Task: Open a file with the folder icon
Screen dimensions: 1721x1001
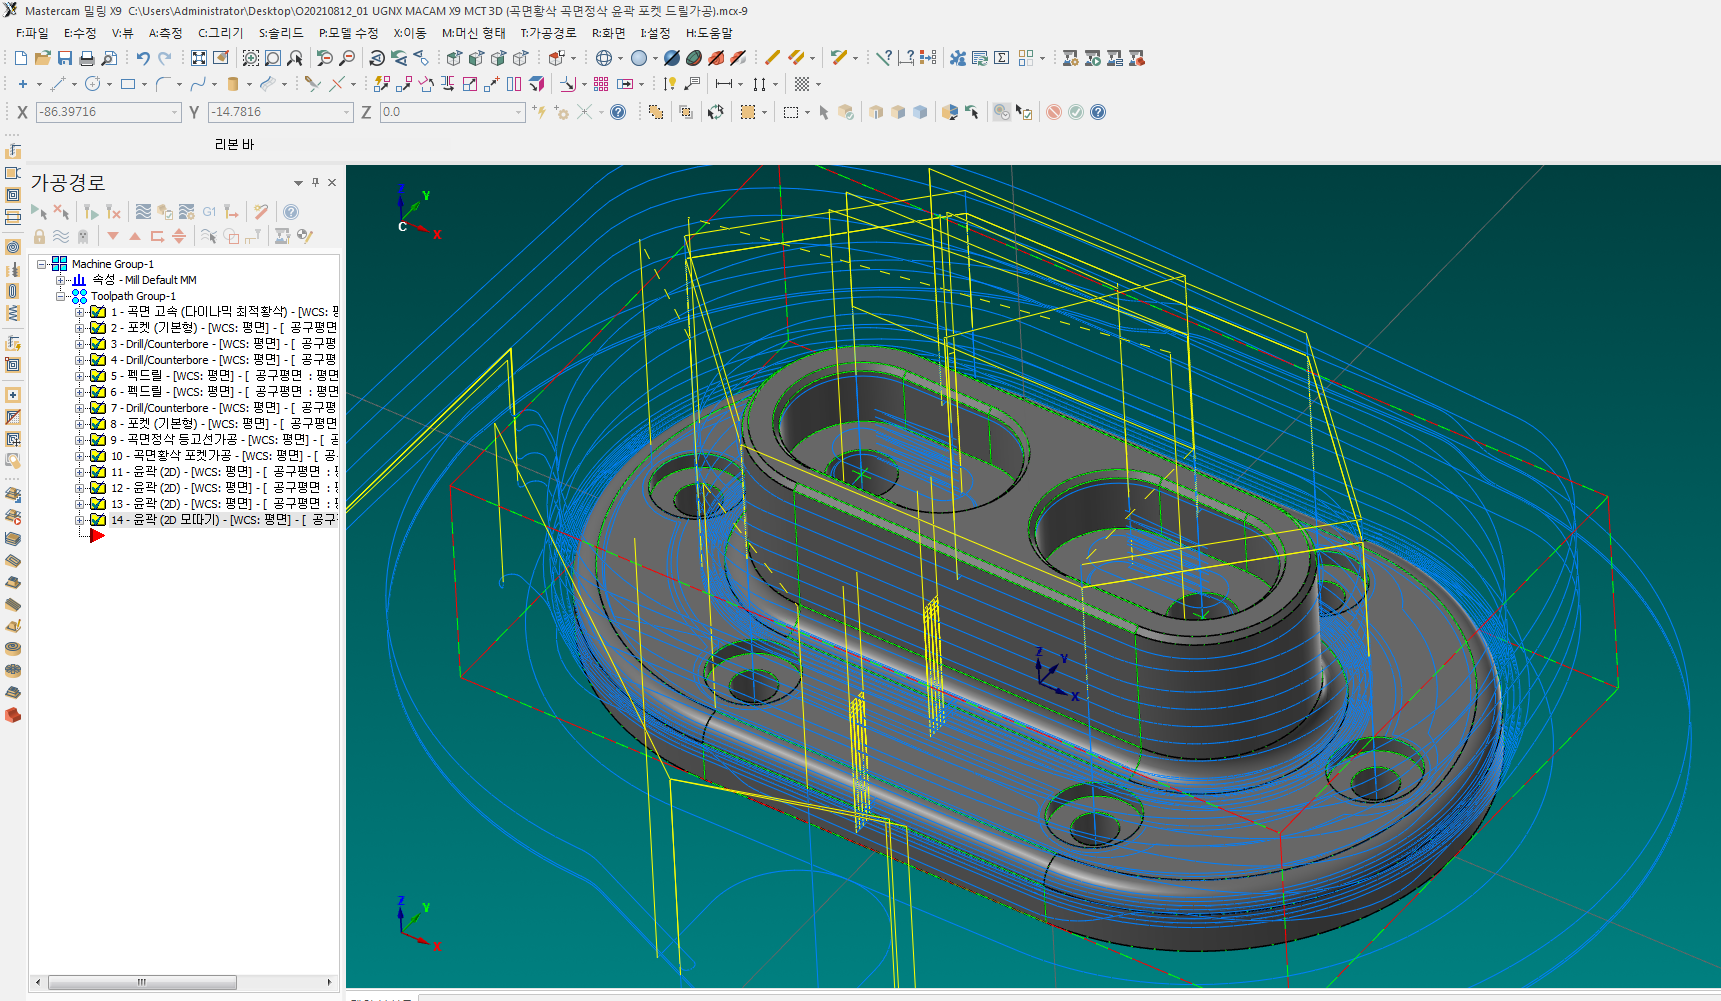Action: coord(42,58)
